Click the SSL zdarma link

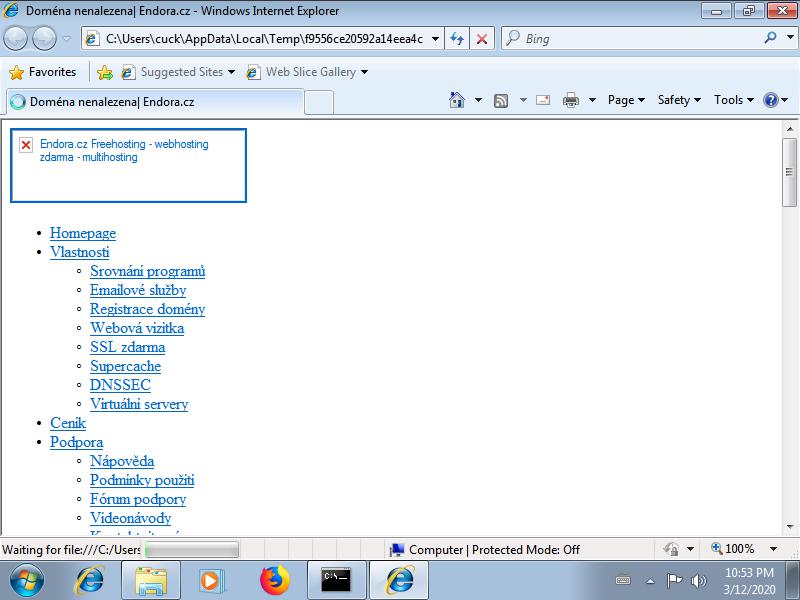(x=128, y=347)
